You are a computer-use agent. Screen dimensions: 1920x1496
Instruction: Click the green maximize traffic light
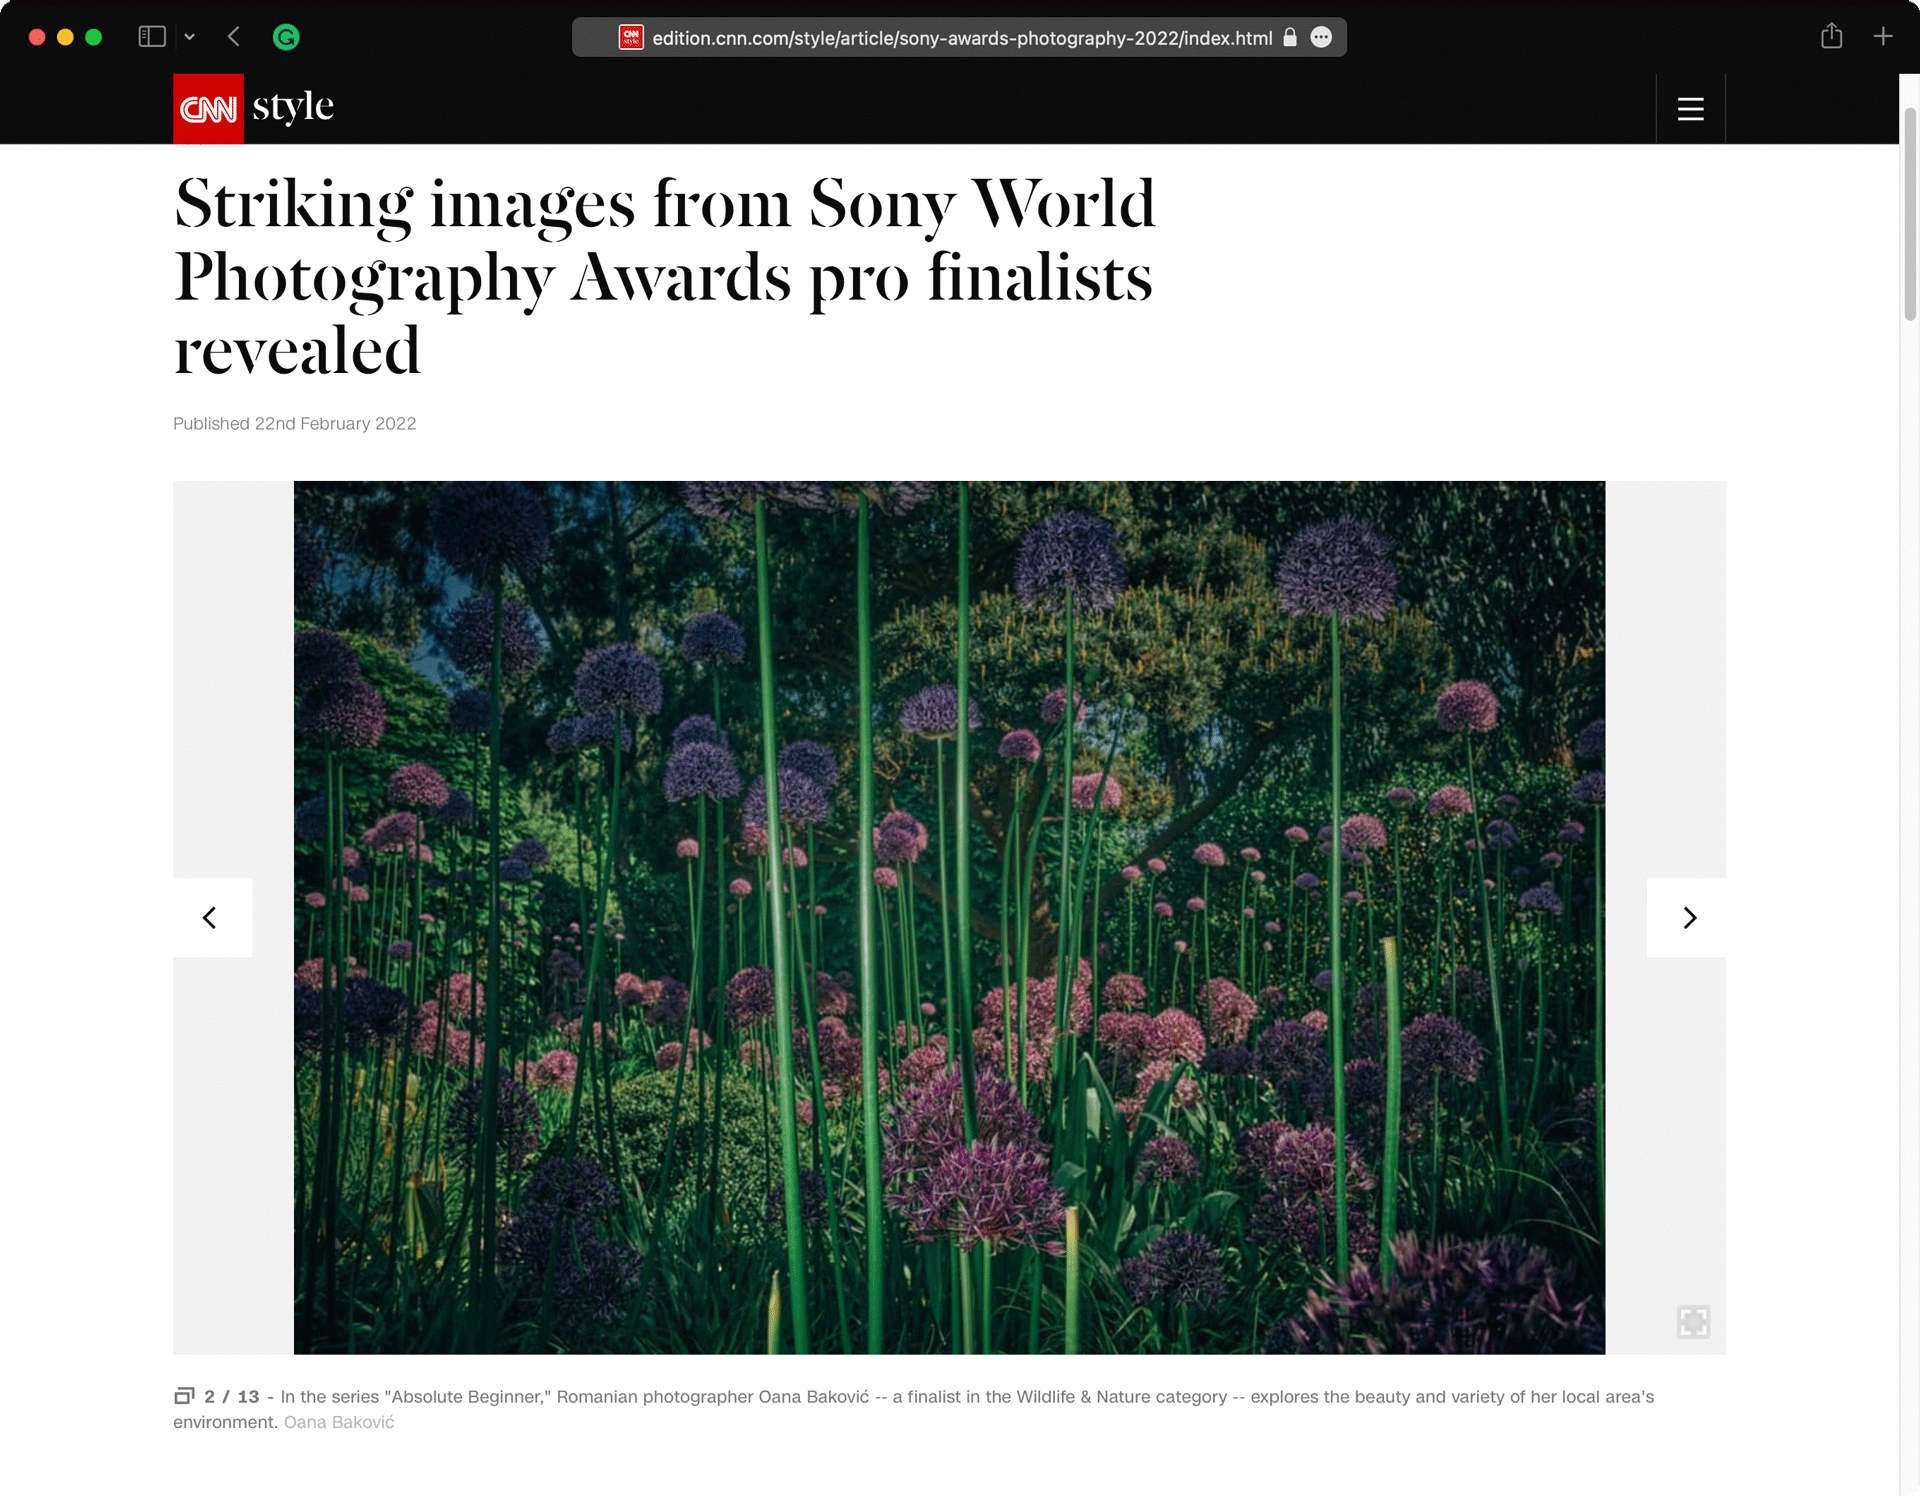93,36
